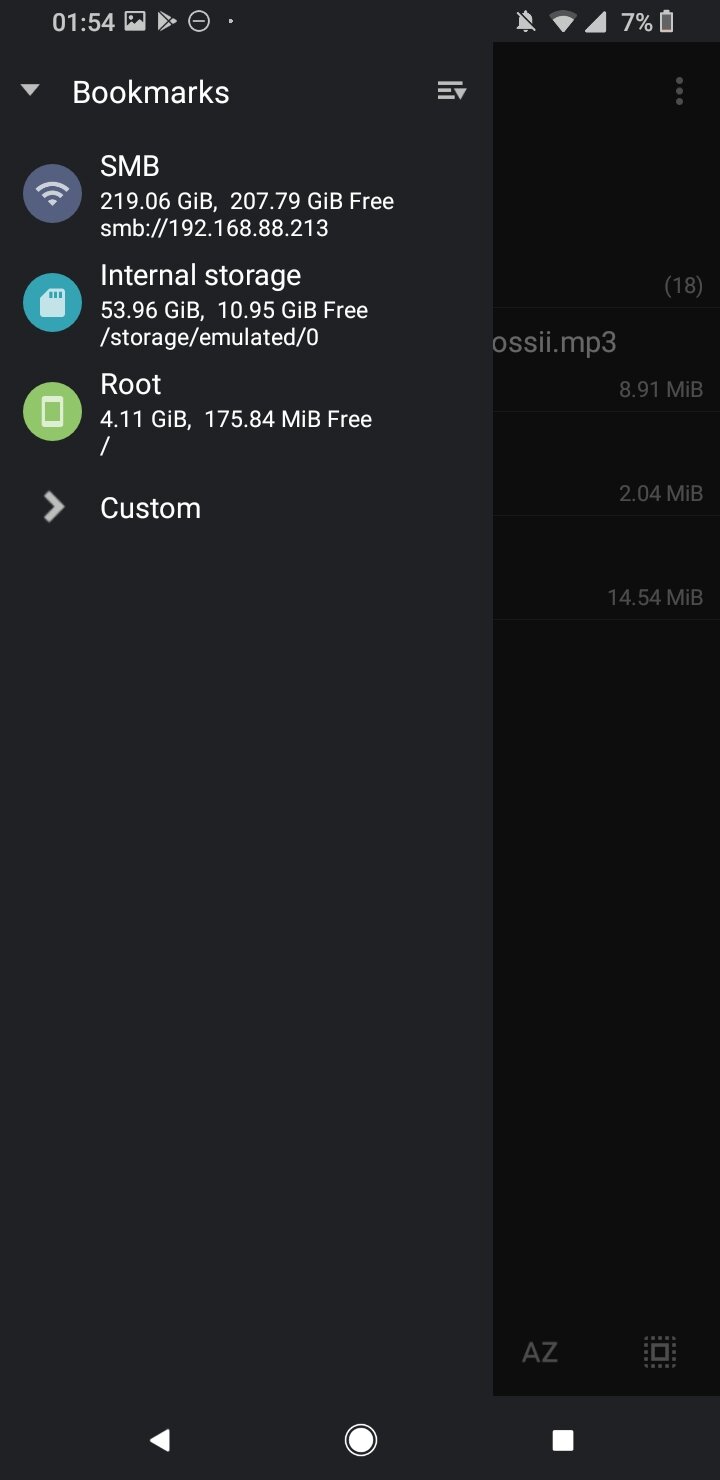Open SMB share 192.168.88.213

247,195
